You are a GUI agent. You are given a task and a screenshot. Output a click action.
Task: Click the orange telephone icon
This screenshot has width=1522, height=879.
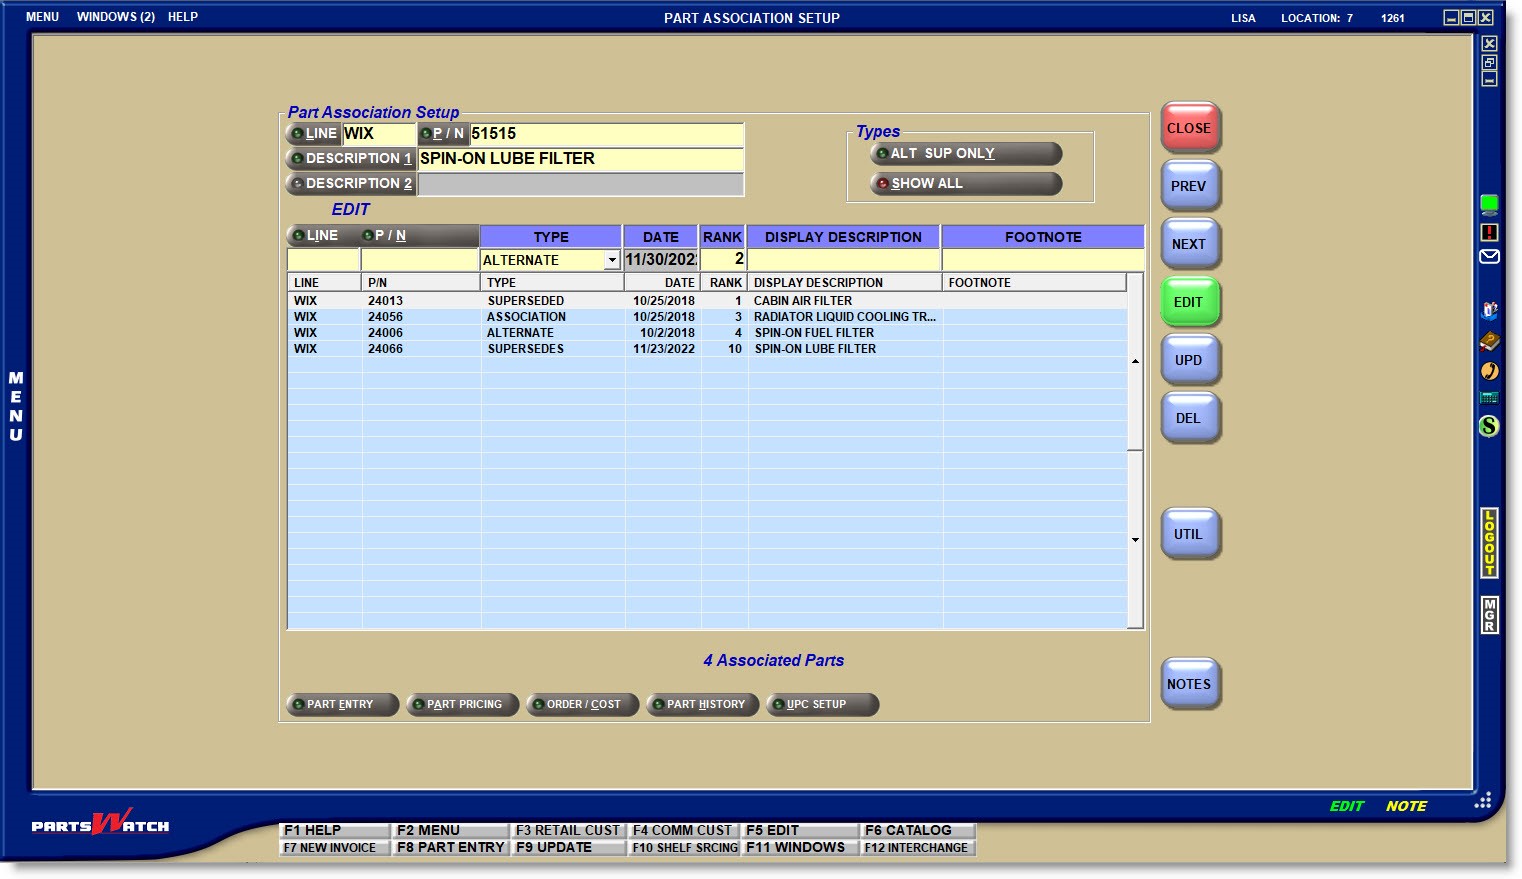point(1489,371)
